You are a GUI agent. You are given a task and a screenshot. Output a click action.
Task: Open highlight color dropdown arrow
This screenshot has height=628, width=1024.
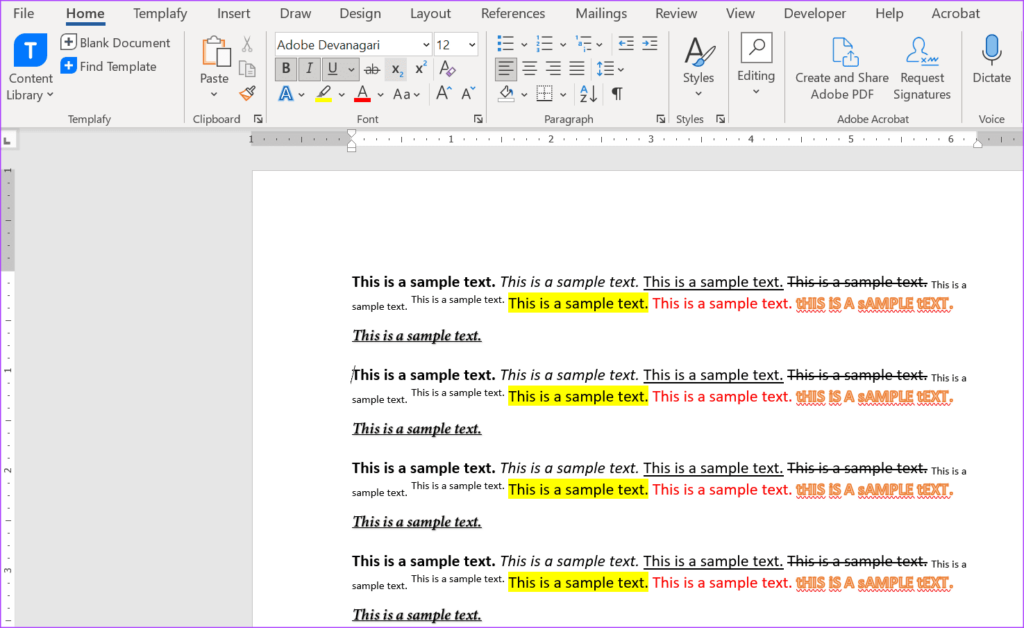pyautogui.click(x=342, y=95)
